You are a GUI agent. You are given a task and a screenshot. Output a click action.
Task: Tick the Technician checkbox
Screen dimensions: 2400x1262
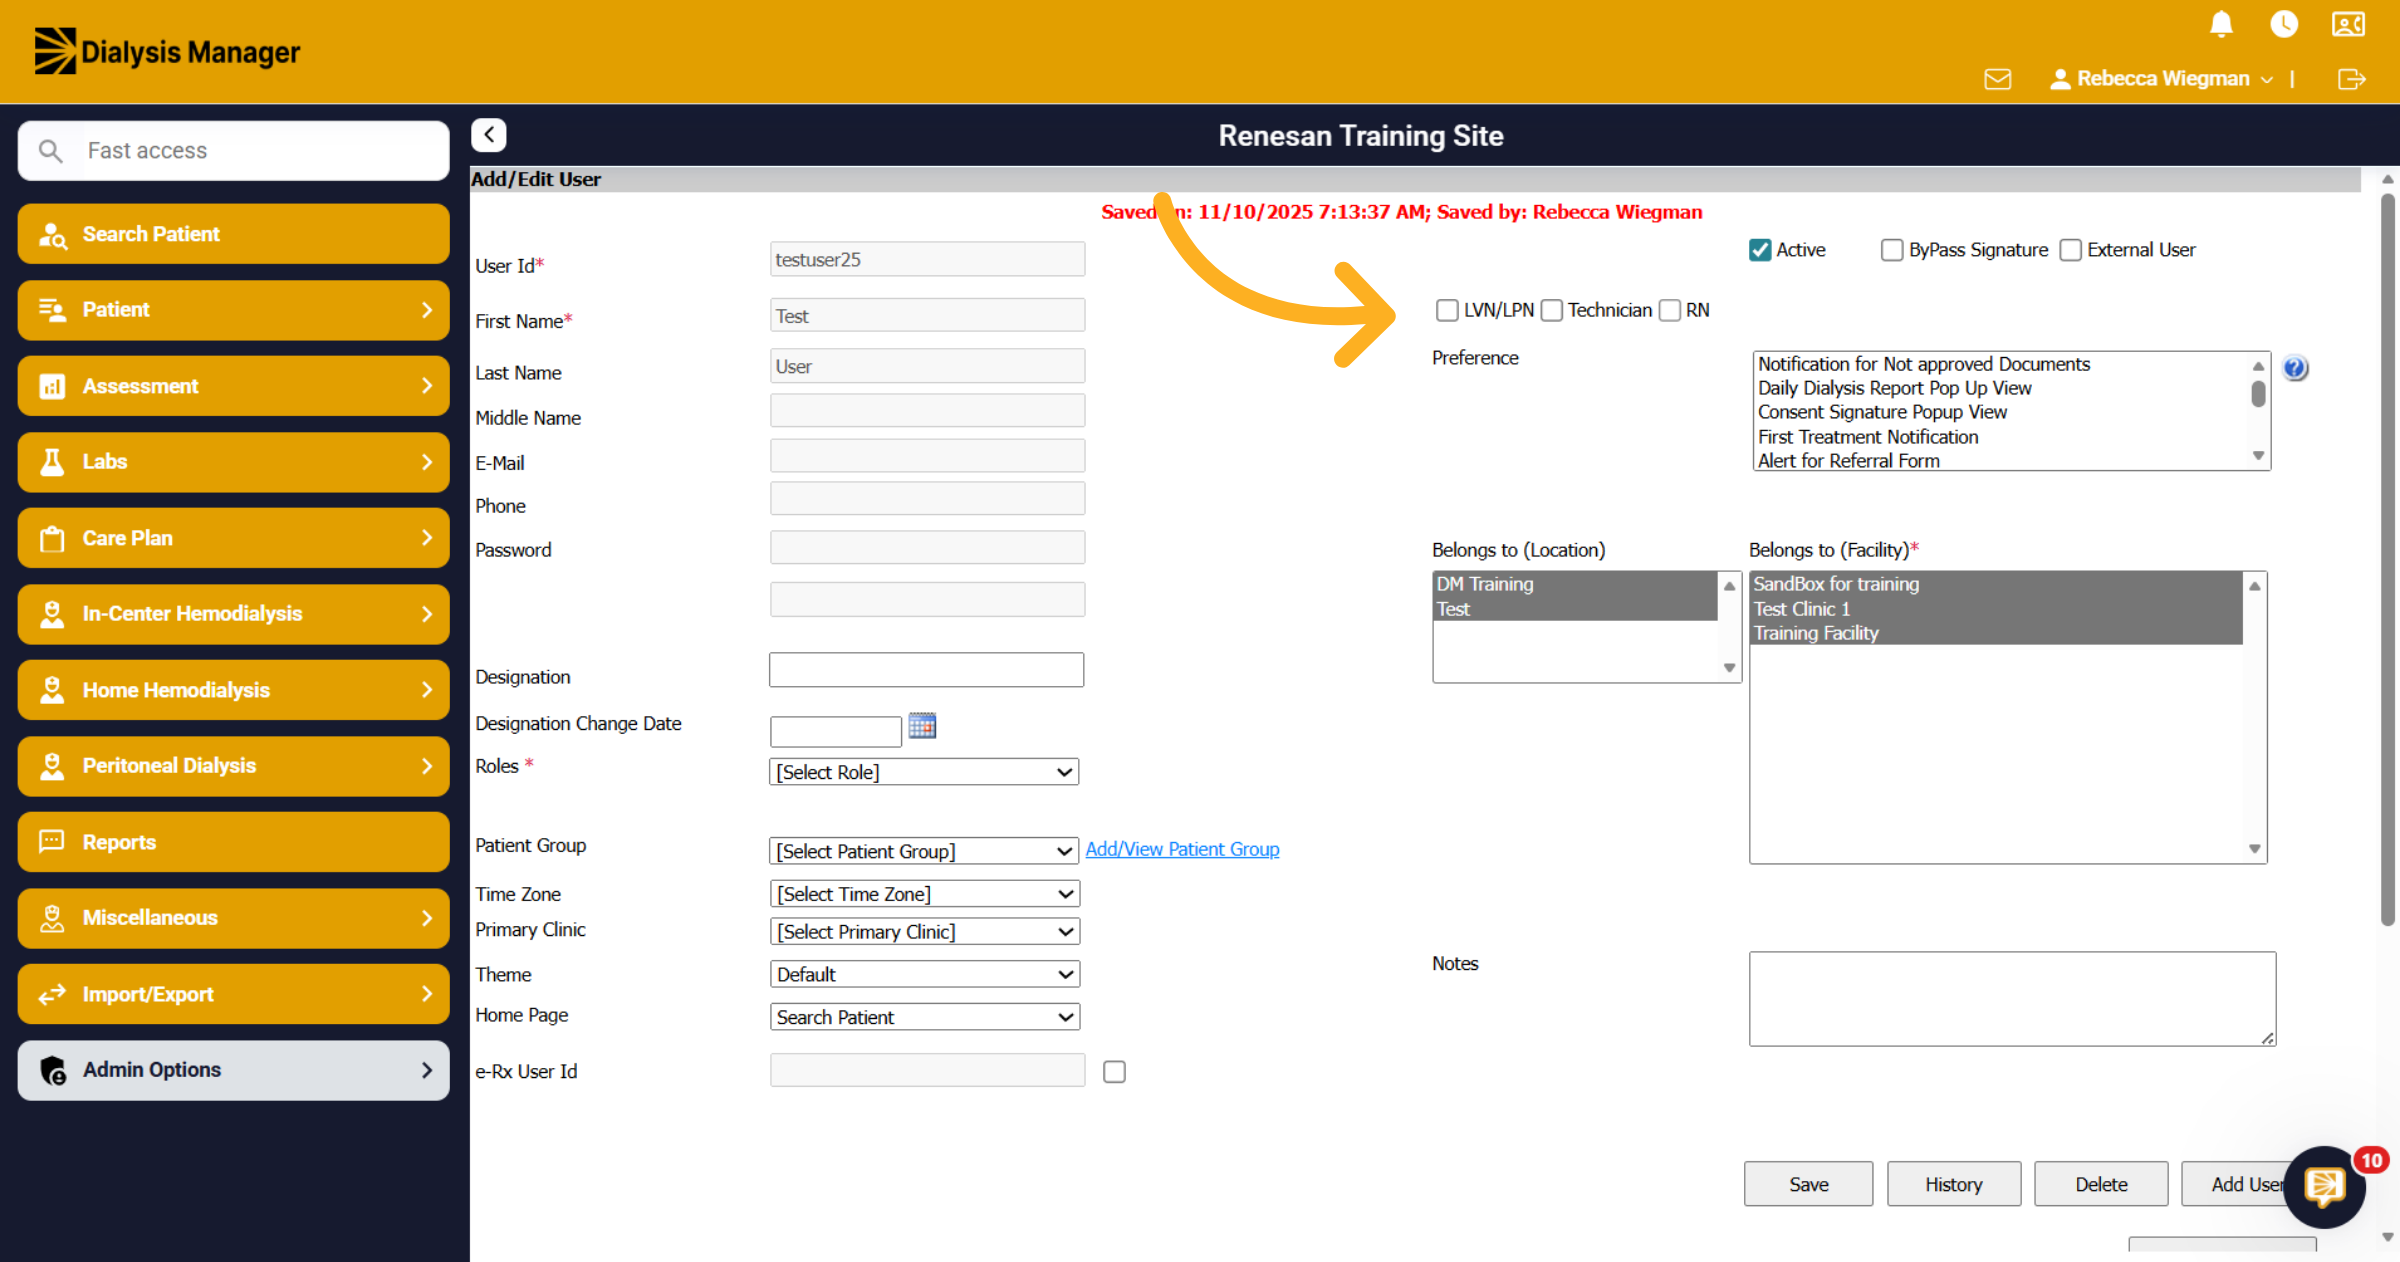[x=1552, y=311]
